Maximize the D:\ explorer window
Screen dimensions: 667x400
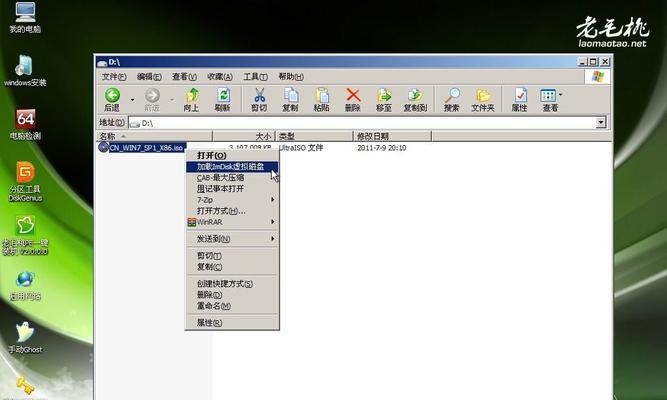pyautogui.click(x=594, y=62)
